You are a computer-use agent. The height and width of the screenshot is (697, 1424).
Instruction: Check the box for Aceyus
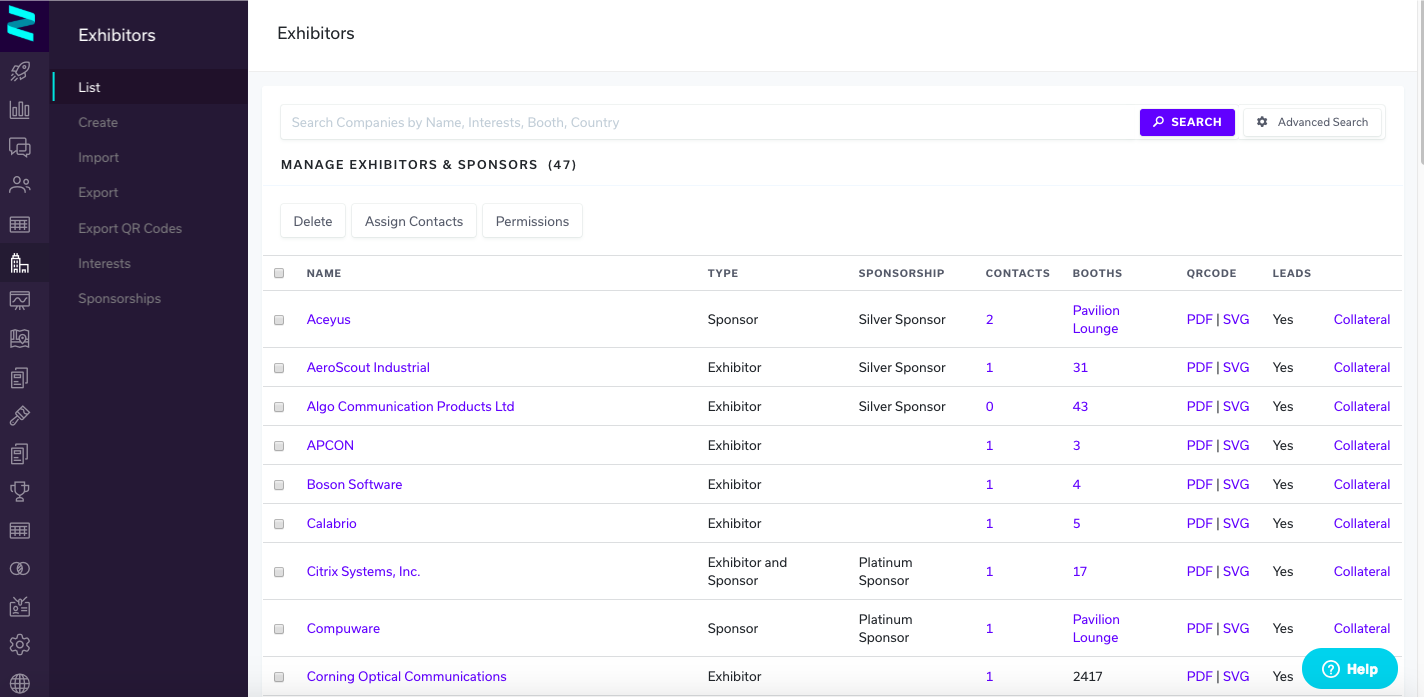pos(279,320)
